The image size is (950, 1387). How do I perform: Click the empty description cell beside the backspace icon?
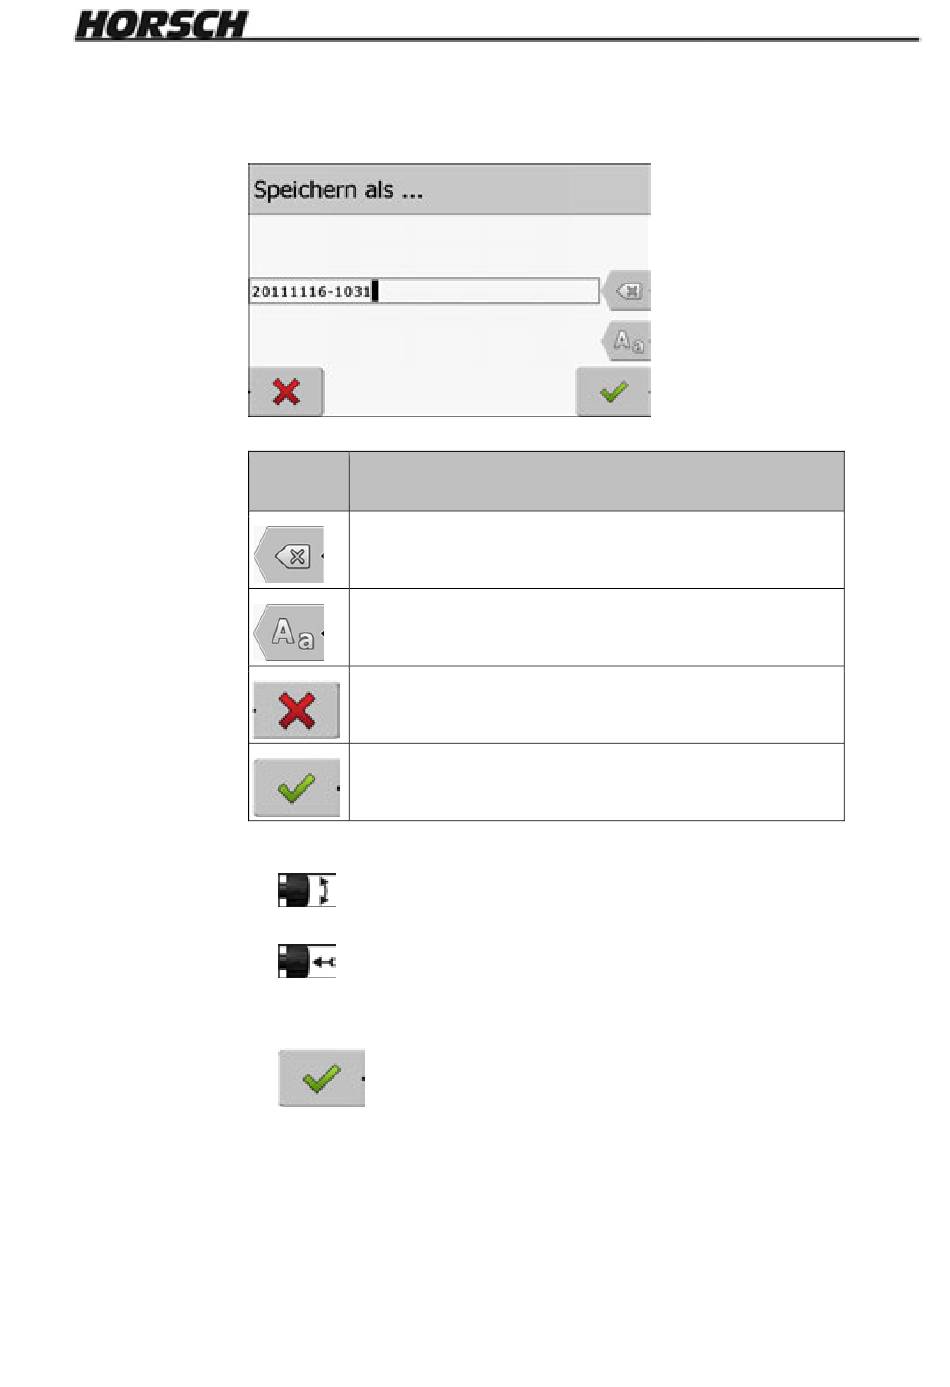click(x=596, y=550)
